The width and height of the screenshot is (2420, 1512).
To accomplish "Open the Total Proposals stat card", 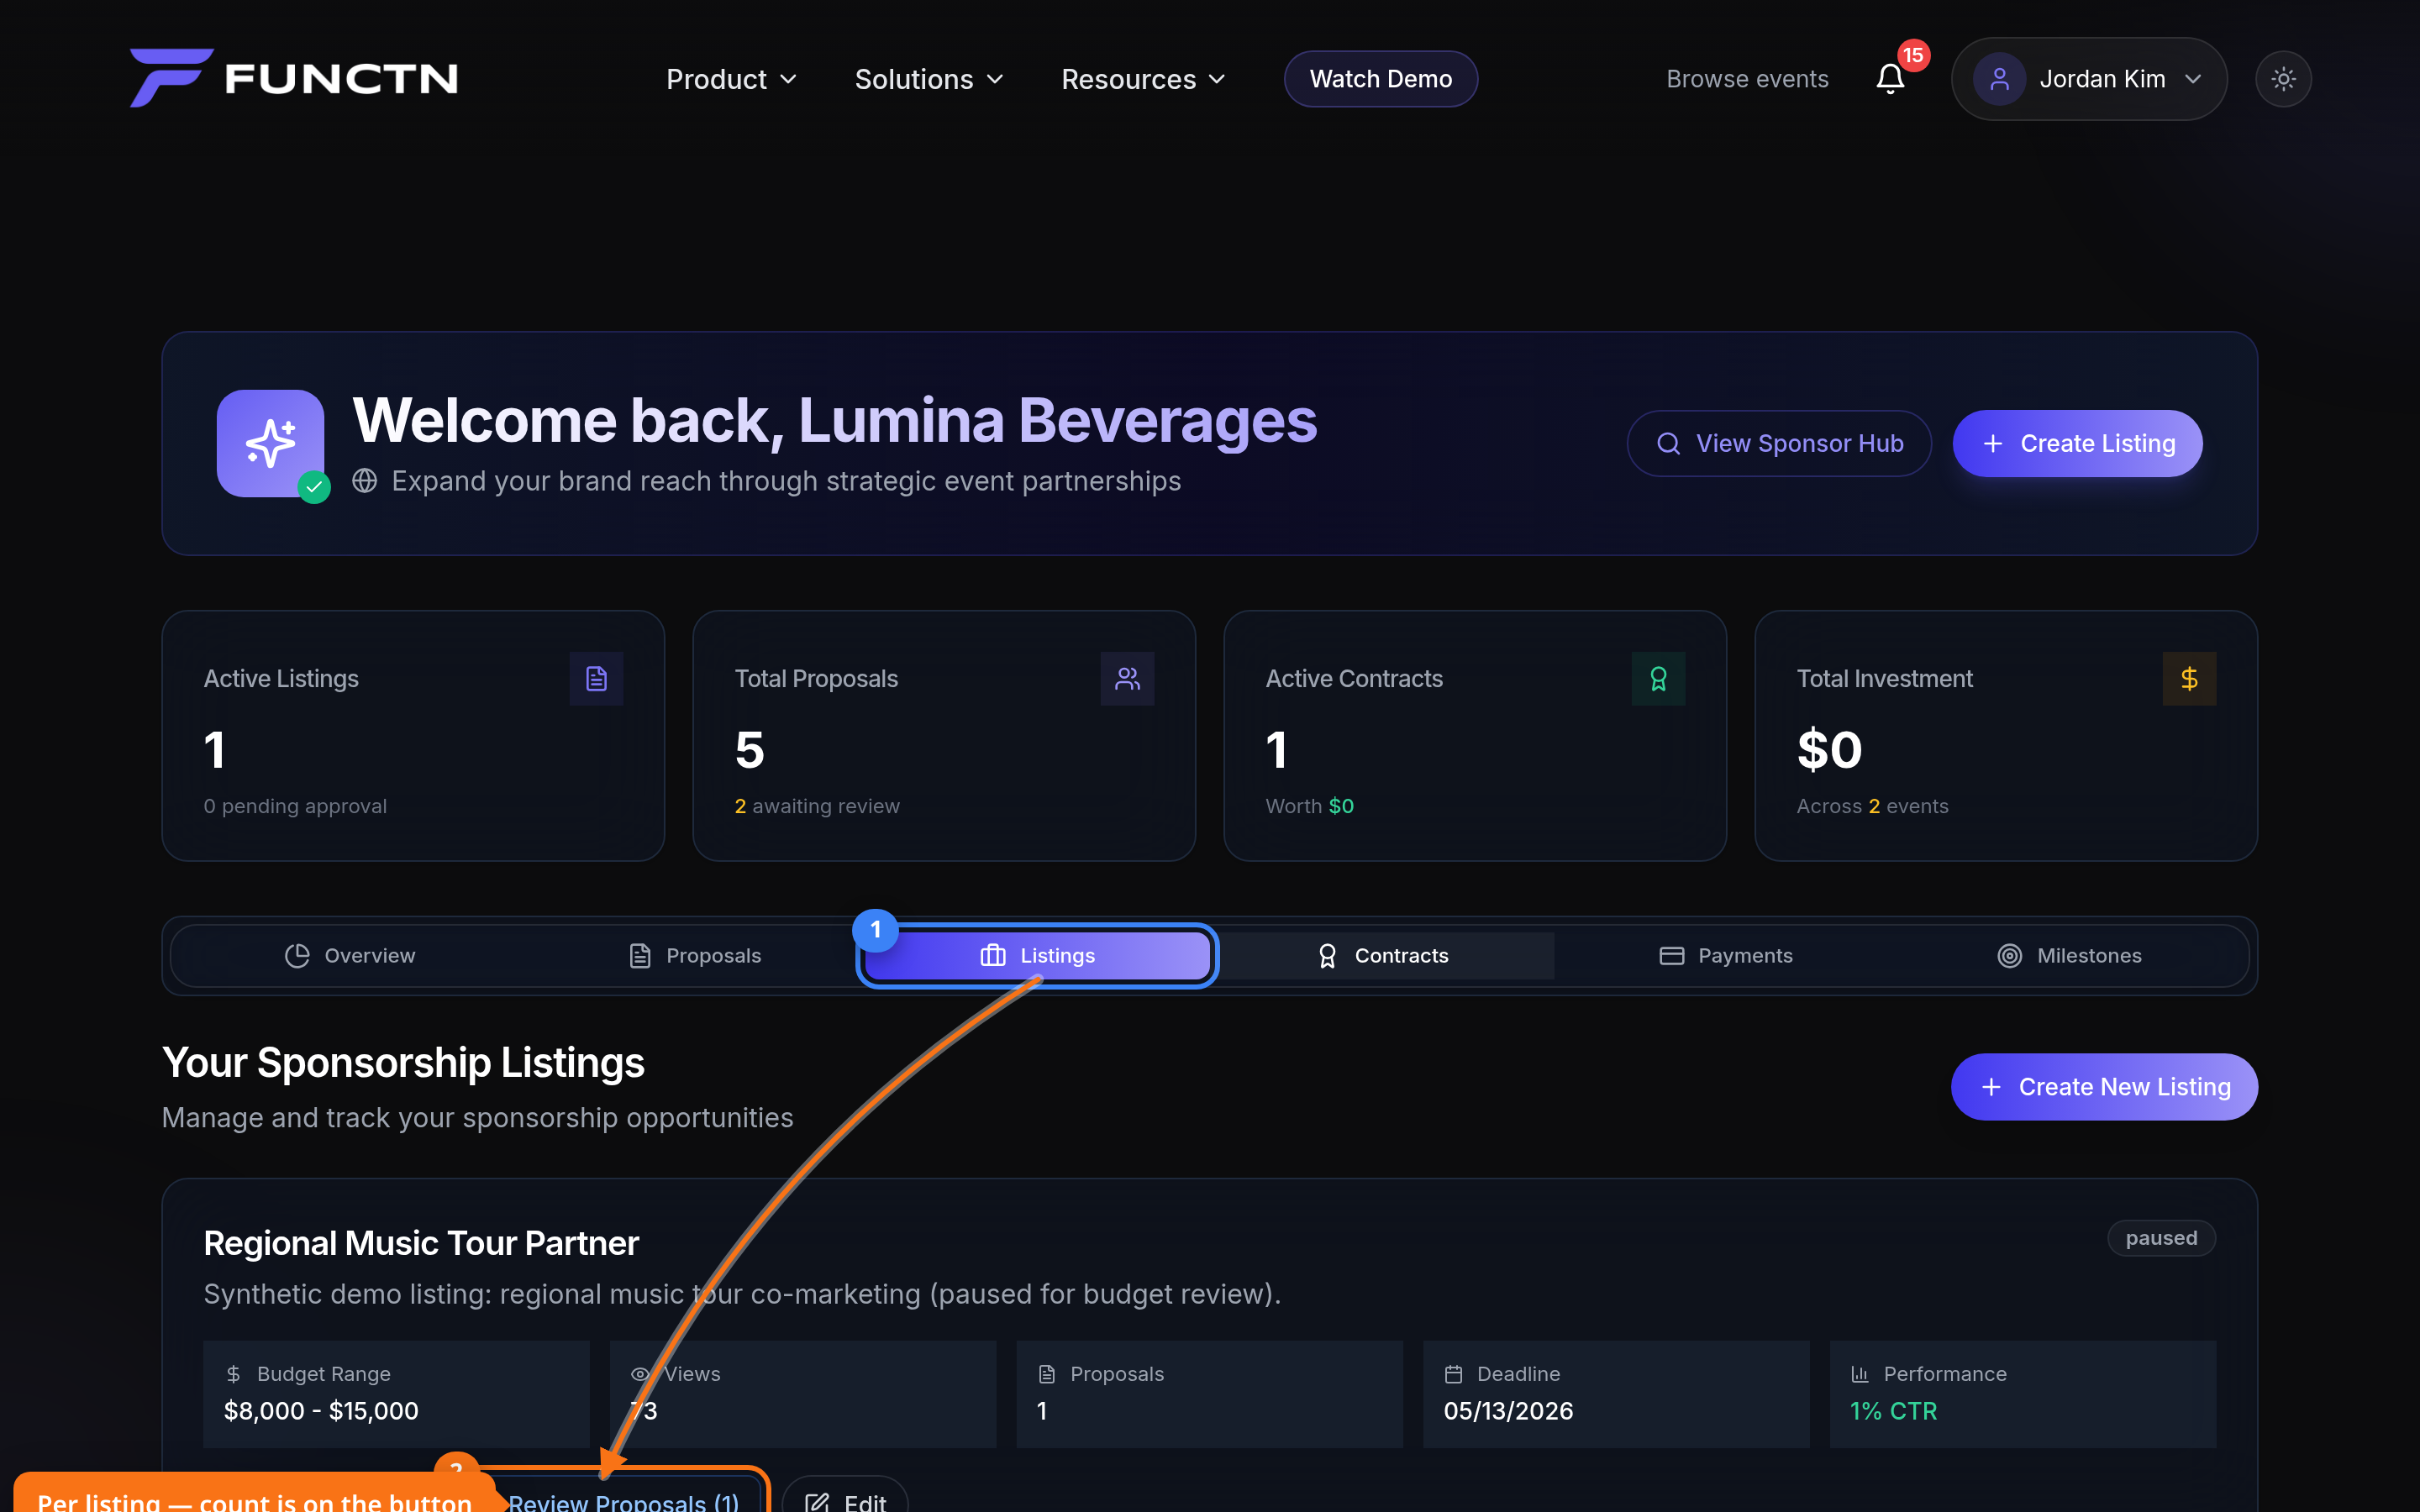I will coord(944,736).
